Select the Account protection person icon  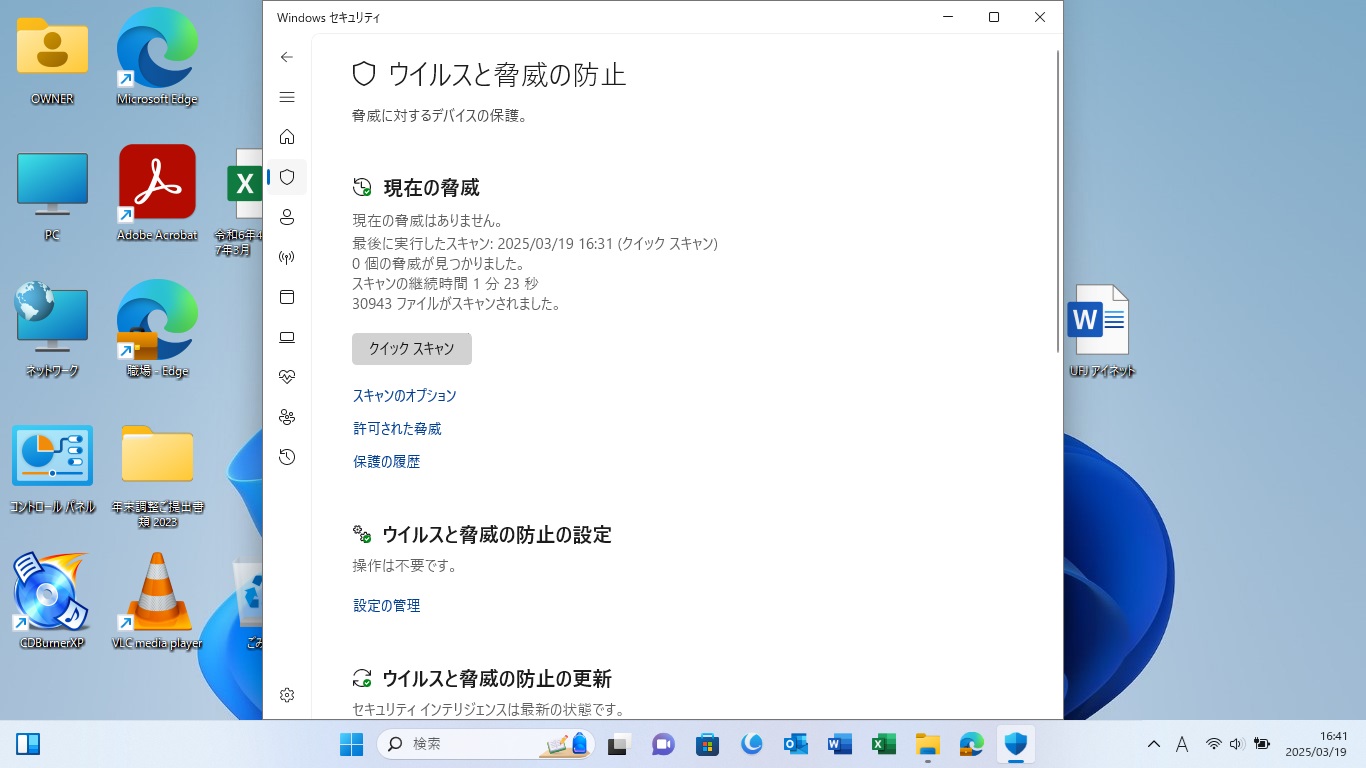[287, 217]
